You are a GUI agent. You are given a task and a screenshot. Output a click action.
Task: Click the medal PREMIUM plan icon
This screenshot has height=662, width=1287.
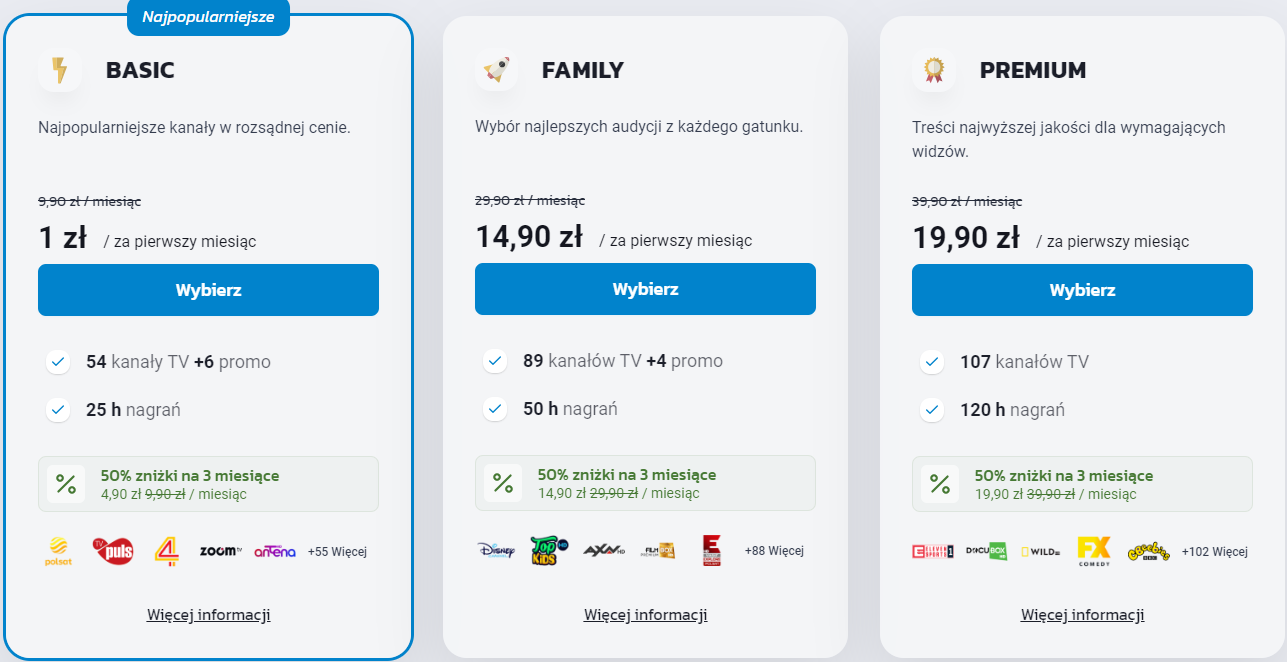tap(933, 71)
